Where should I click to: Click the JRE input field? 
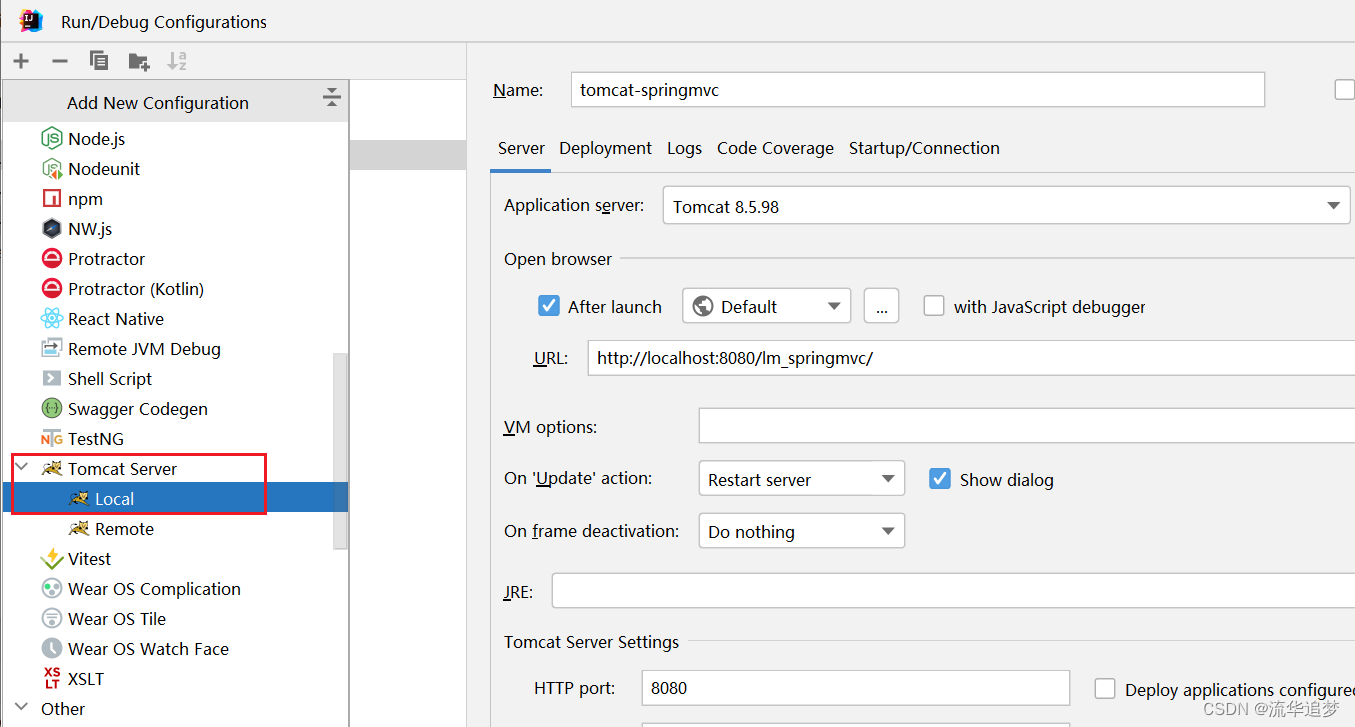click(x=953, y=591)
